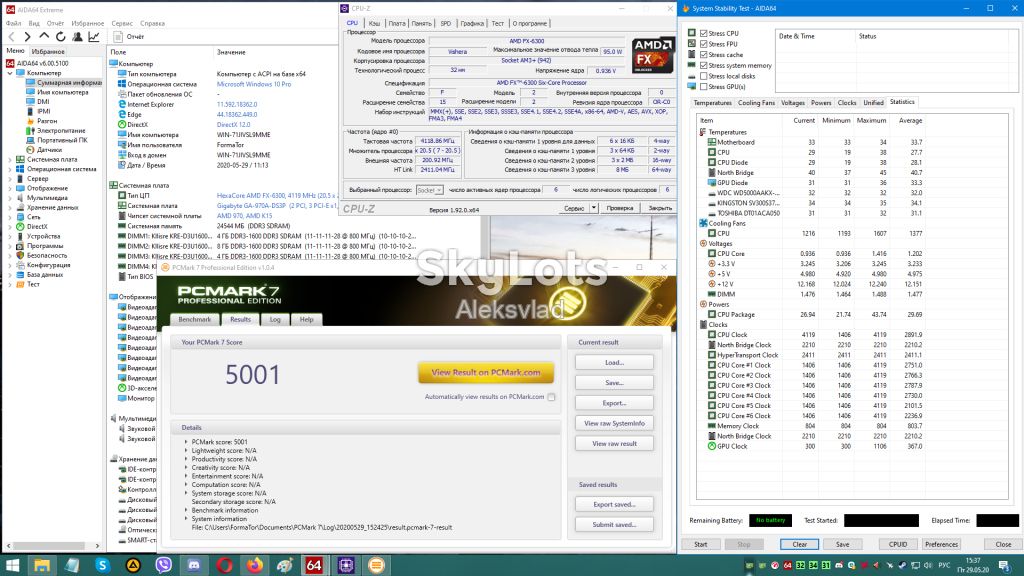
Task: Expand Операционная система tree node
Action: (10, 169)
